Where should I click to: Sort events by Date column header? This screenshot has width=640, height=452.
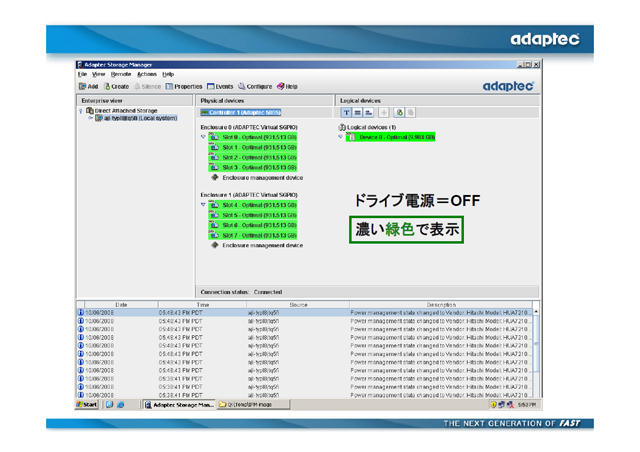coord(121,305)
